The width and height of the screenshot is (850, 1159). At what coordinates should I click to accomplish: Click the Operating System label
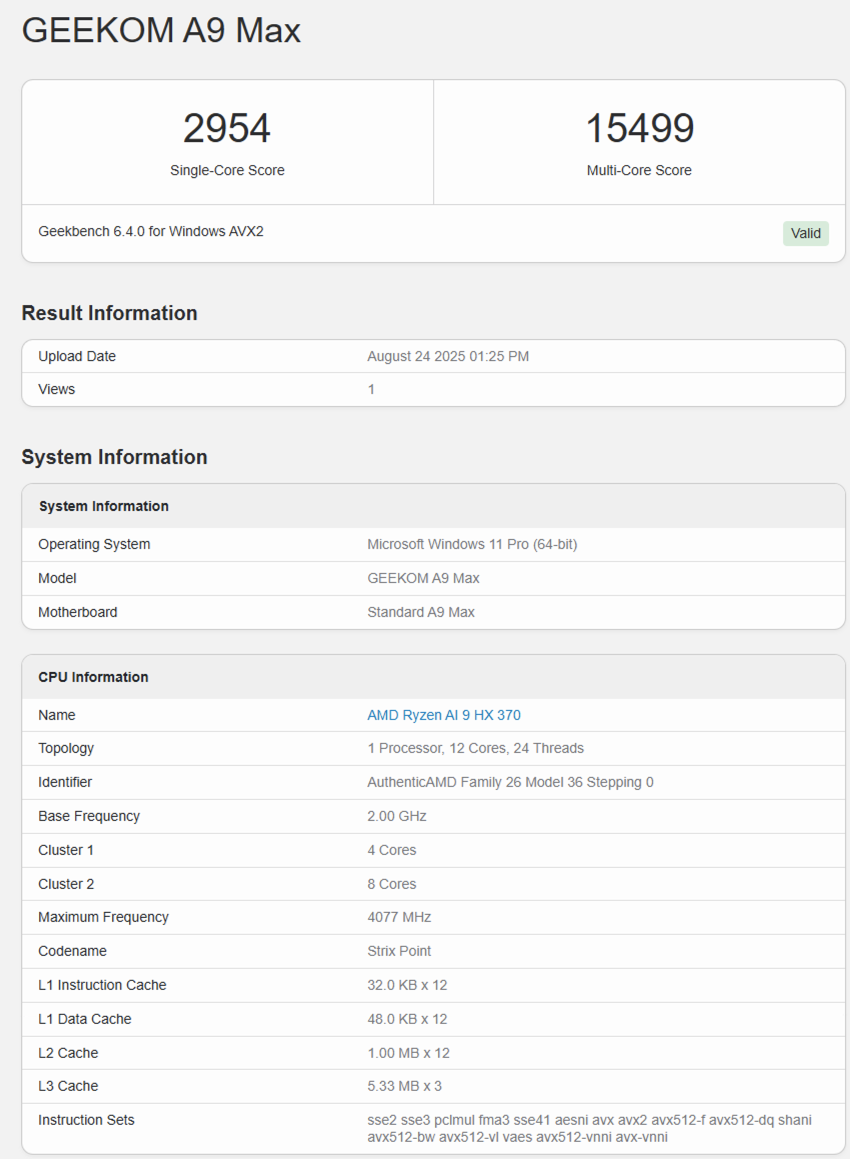(94, 544)
